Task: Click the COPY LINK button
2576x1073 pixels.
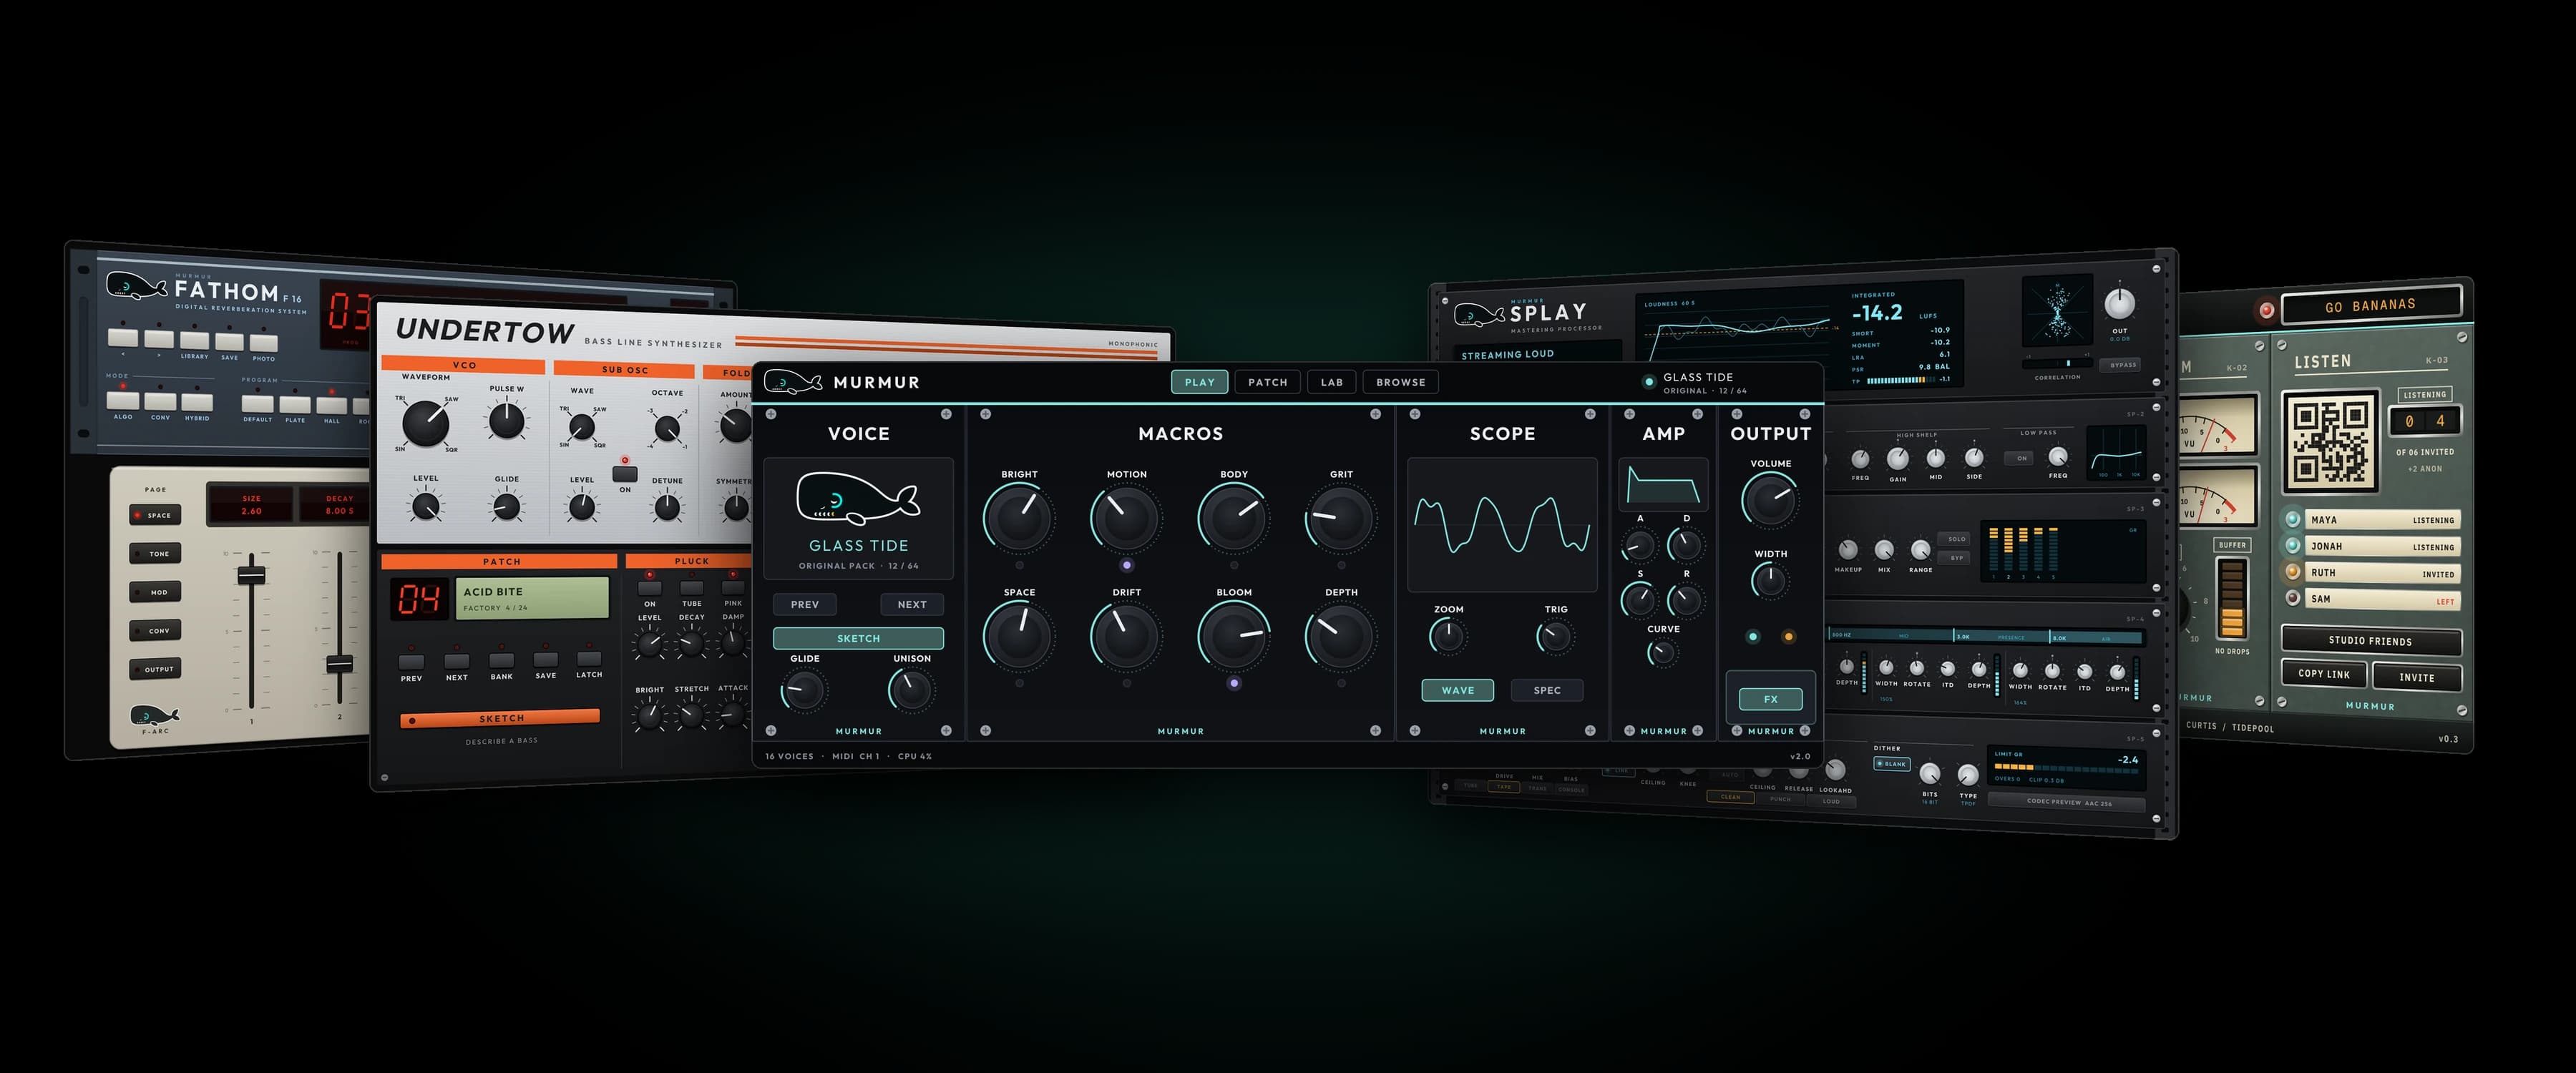Action: click(2323, 673)
